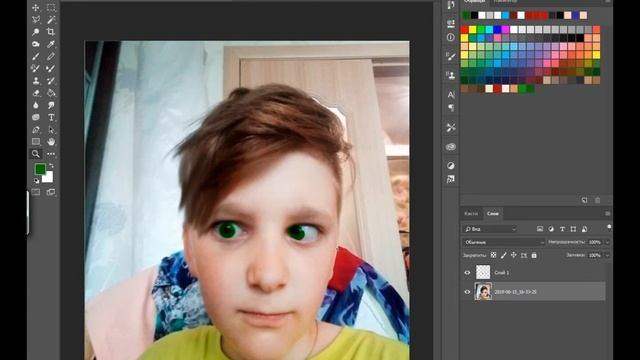640x360 pixels.
Task: Select the Clone Stamp tool
Action: (x=36, y=81)
